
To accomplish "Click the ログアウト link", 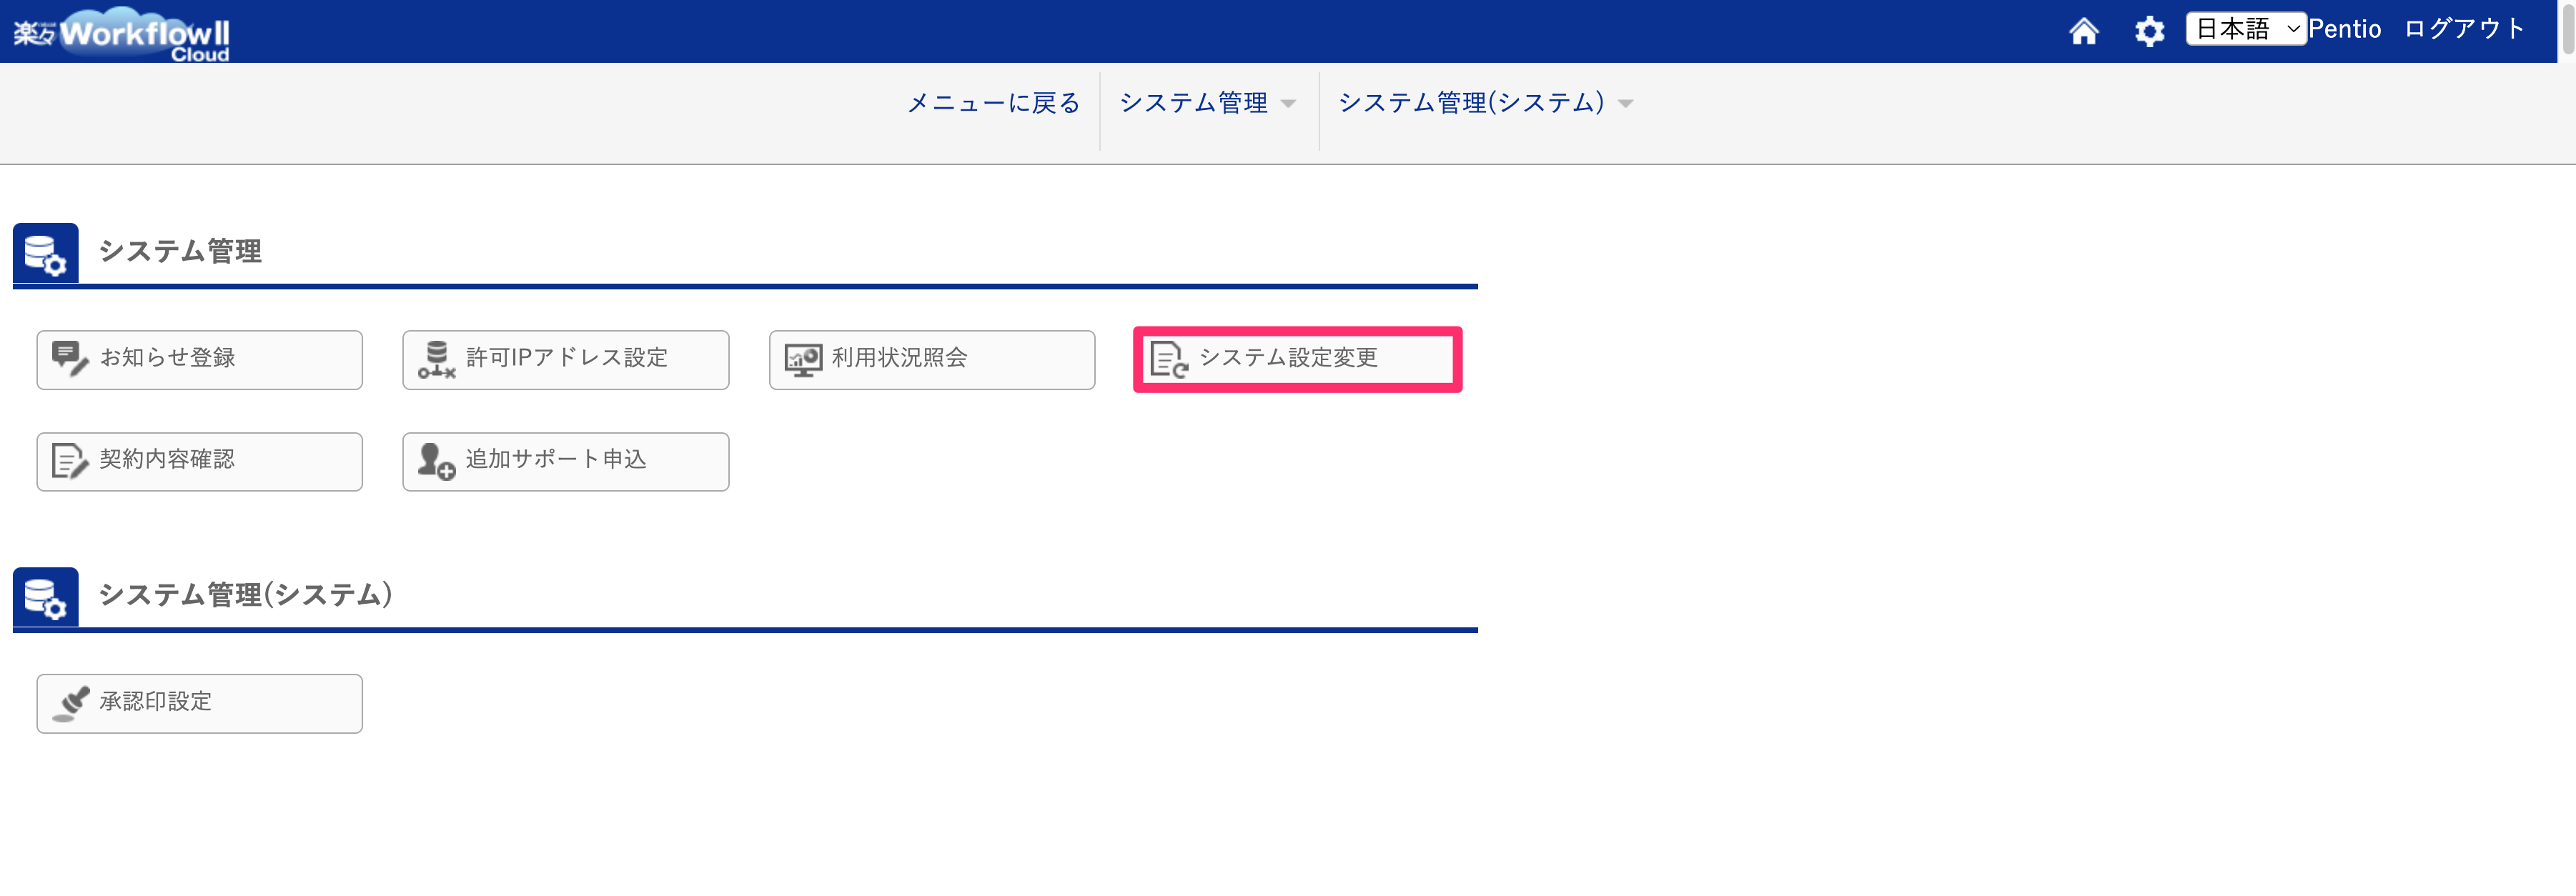I will pyautogui.click(x=2465, y=29).
